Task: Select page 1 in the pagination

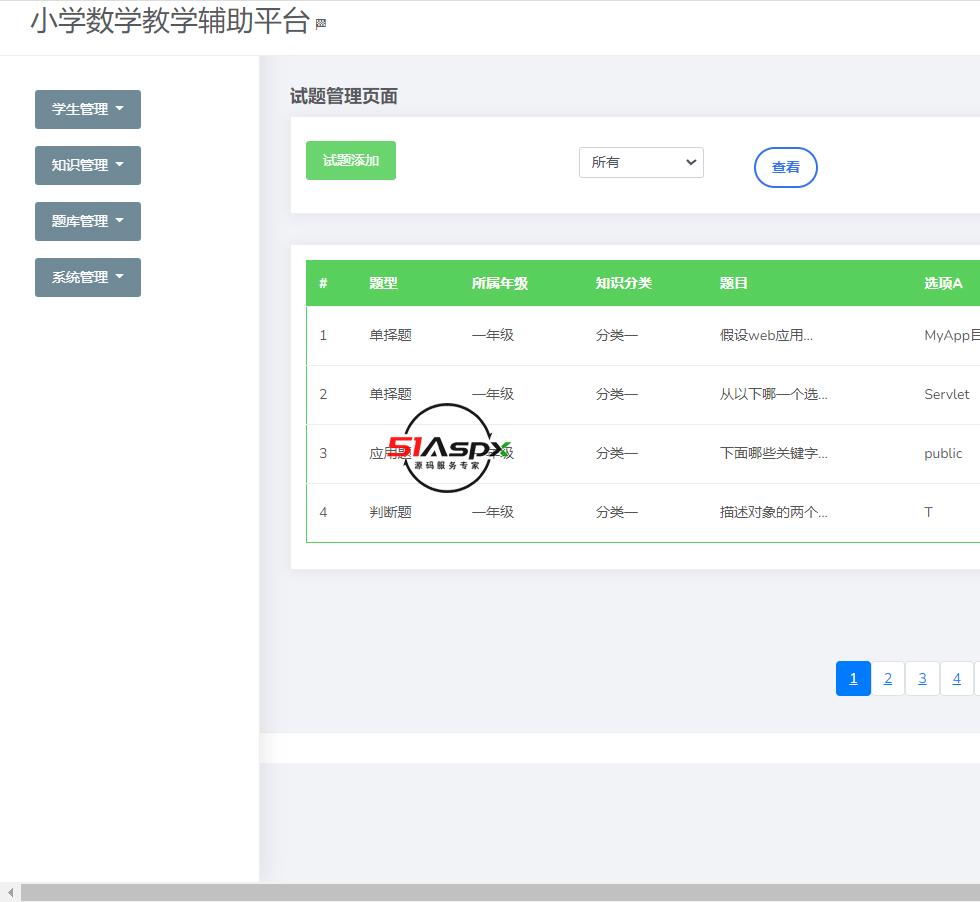Action: 853,678
